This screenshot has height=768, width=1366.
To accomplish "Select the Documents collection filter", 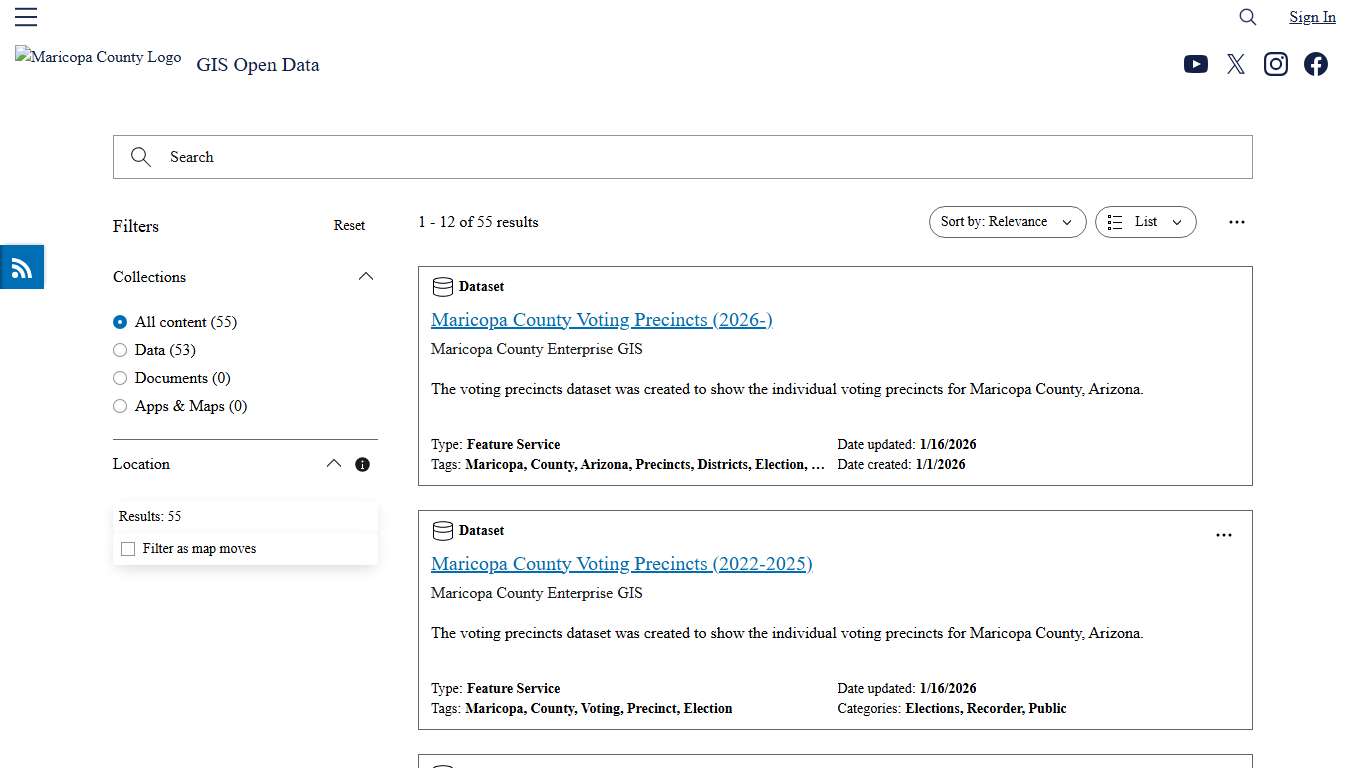I will coord(120,378).
